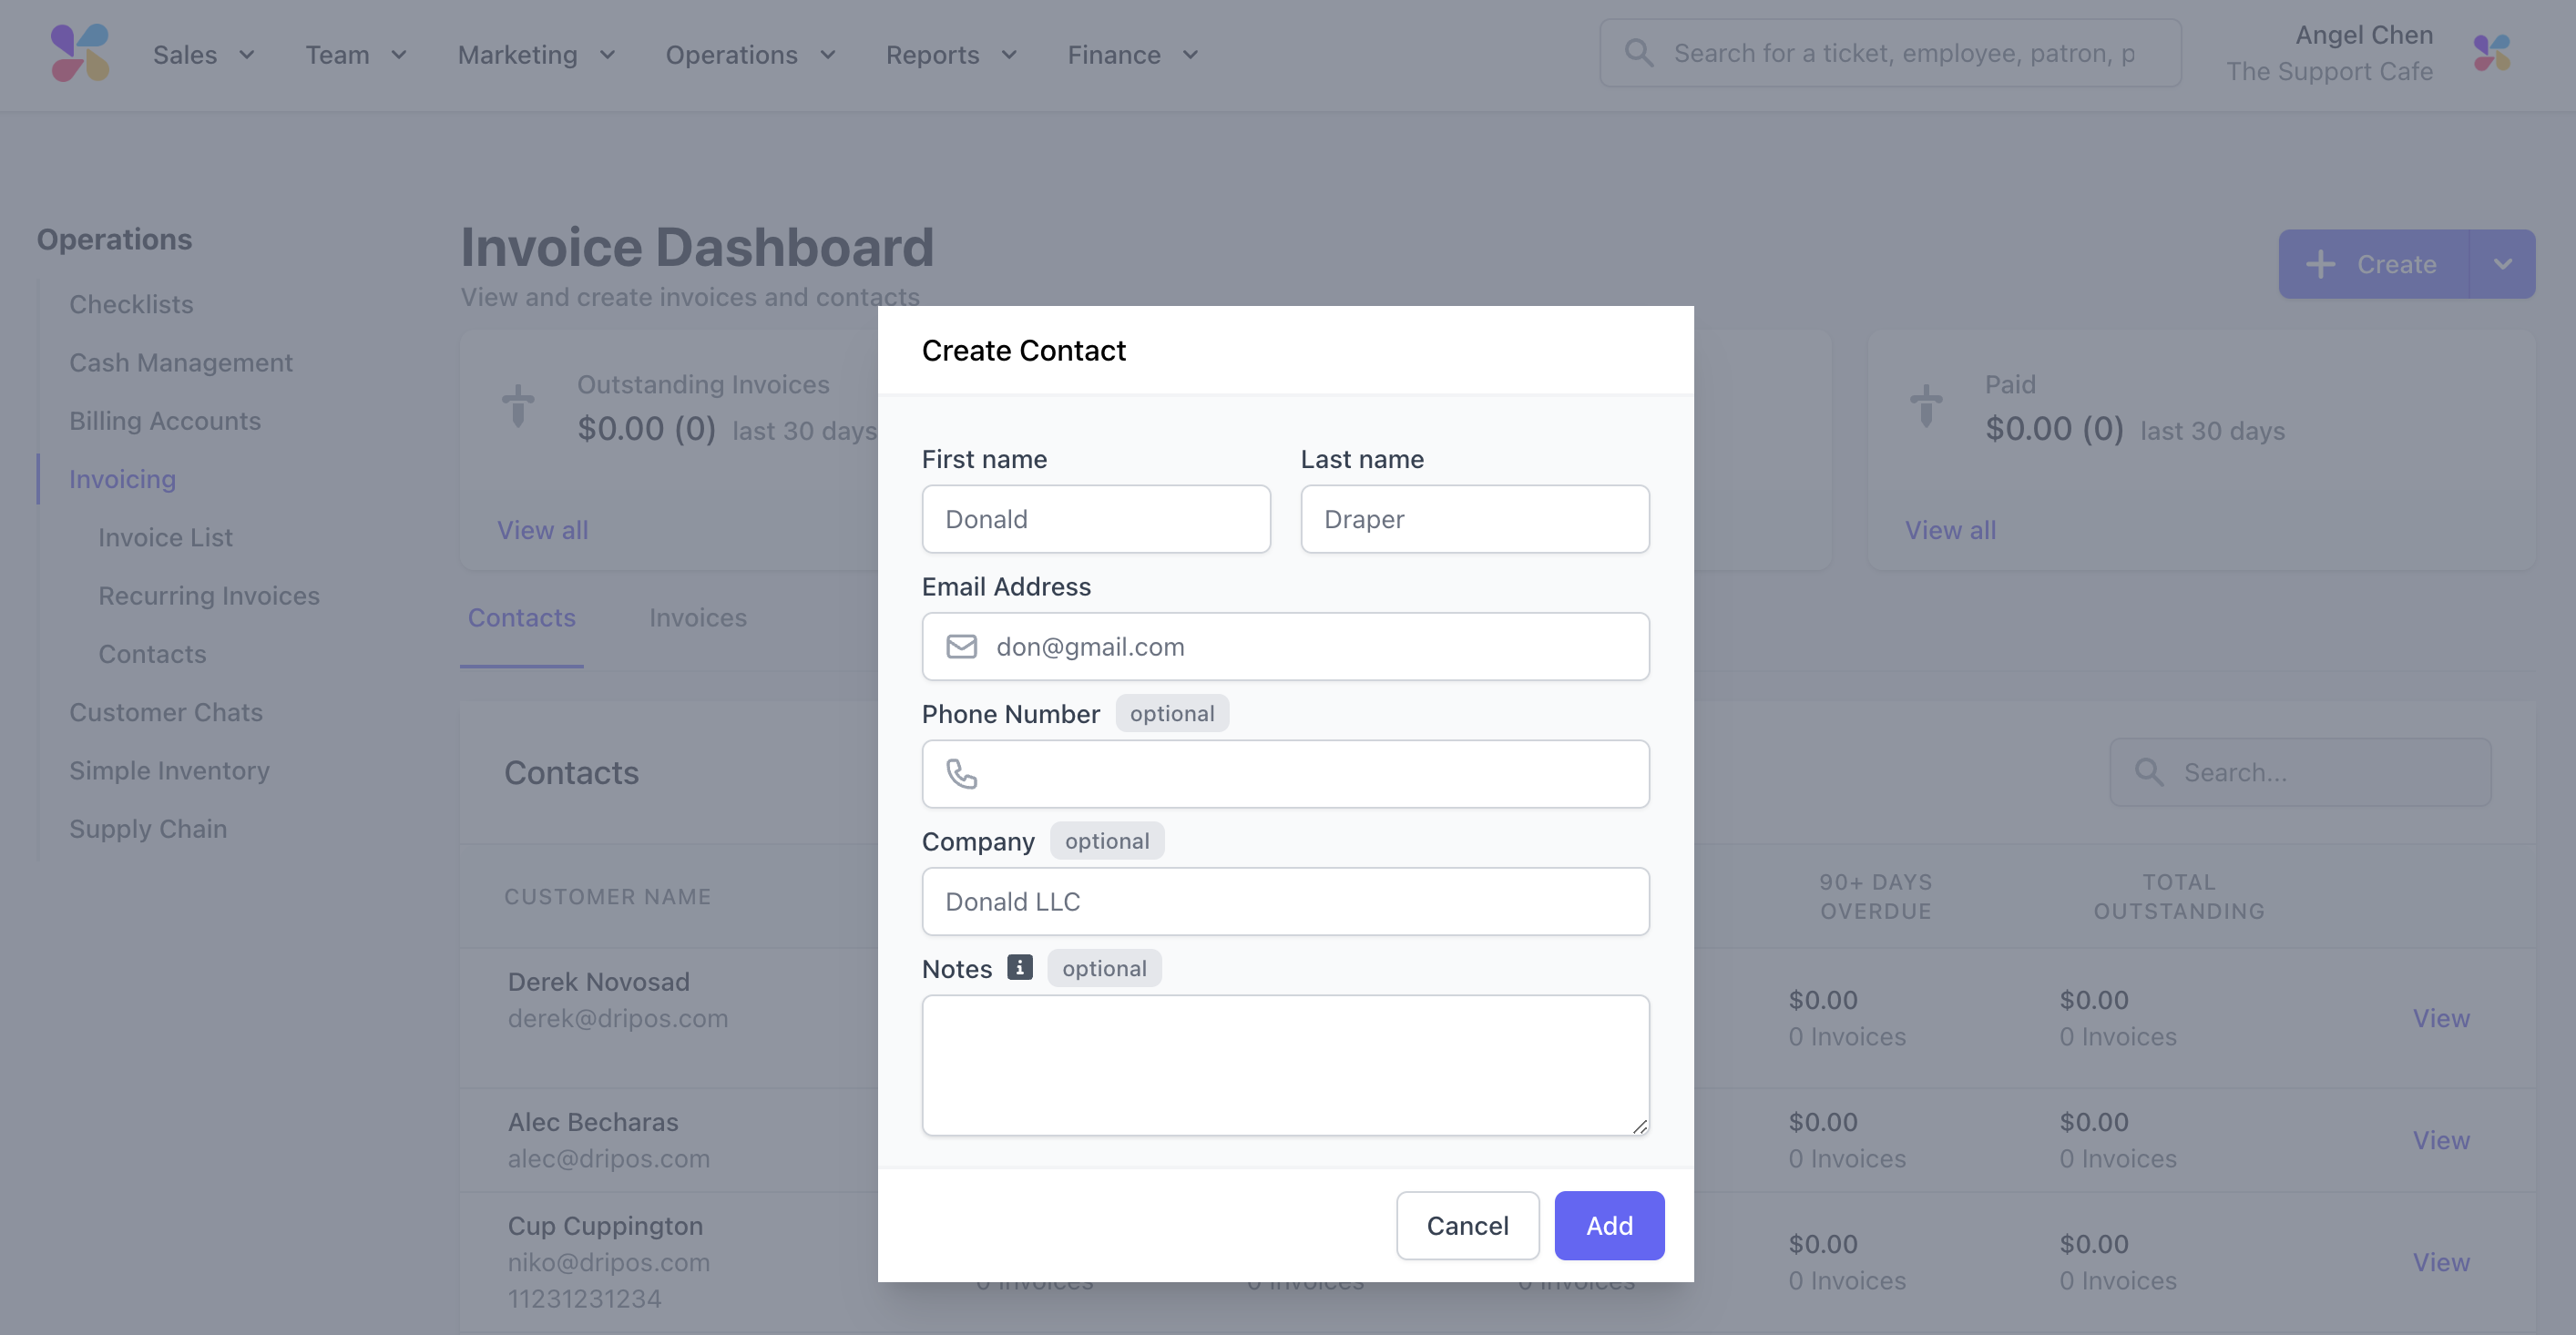This screenshot has height=1335, width=2576.
Task: Select the Contacts tab
Action: pos(522,618)
